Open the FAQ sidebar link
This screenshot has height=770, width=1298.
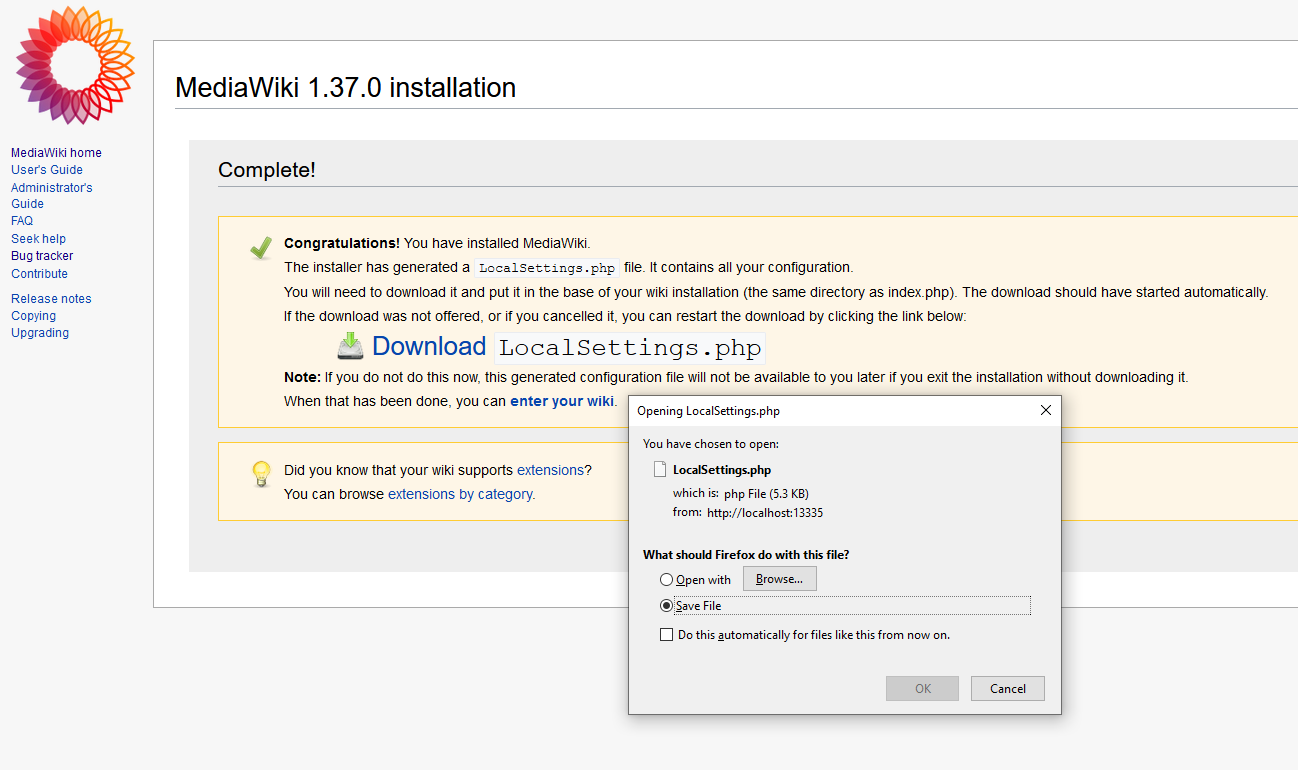[22, 221]
